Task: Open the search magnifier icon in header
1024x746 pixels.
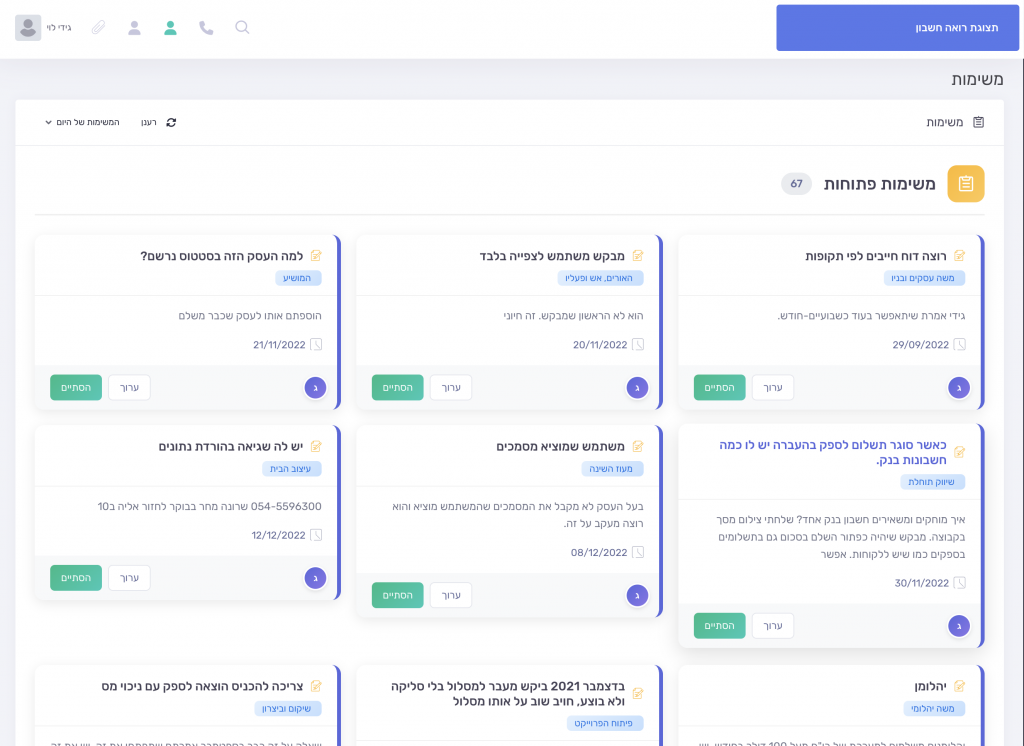Action: point(242,27)
